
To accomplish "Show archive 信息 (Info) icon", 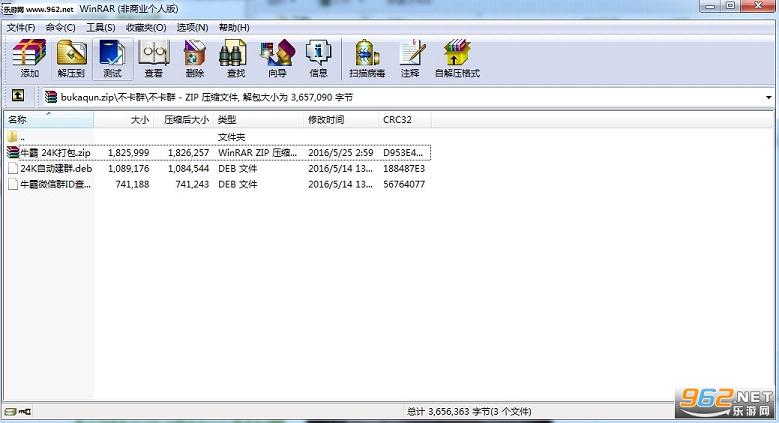I will [318, 59].
